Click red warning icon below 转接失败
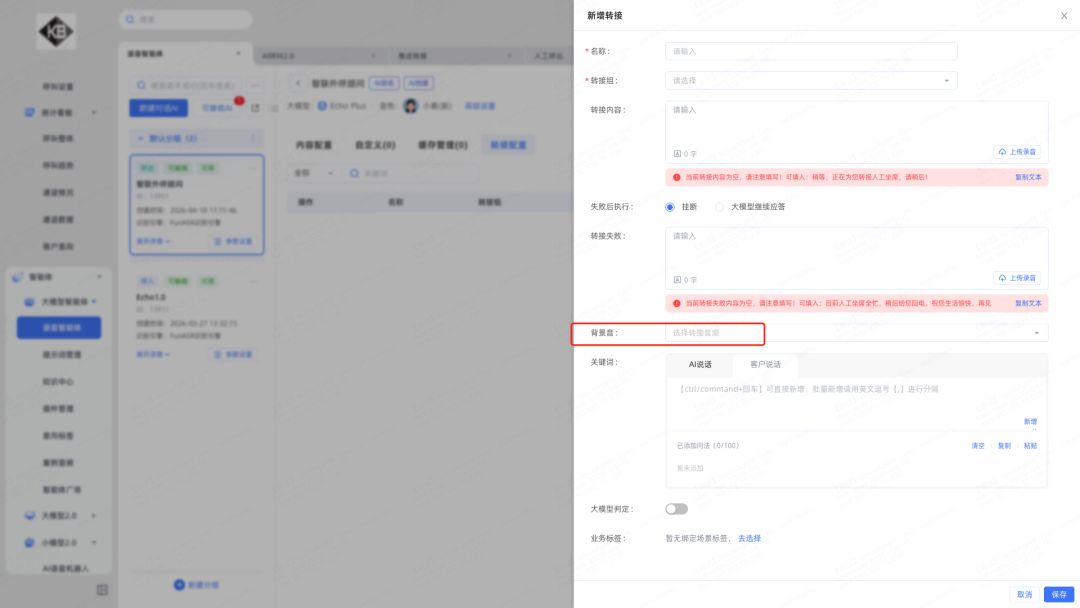The image size is (1080, 608). pyautogui.click(x=677, y=303)
